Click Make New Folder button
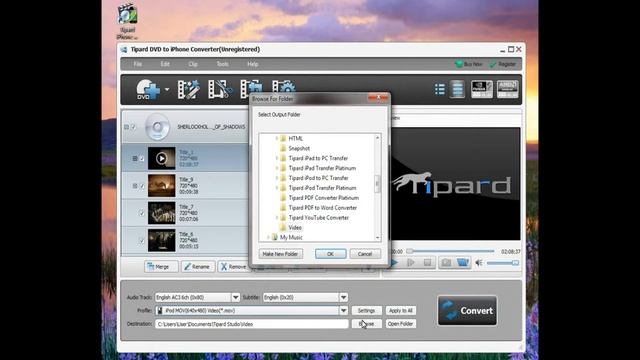 281,254
